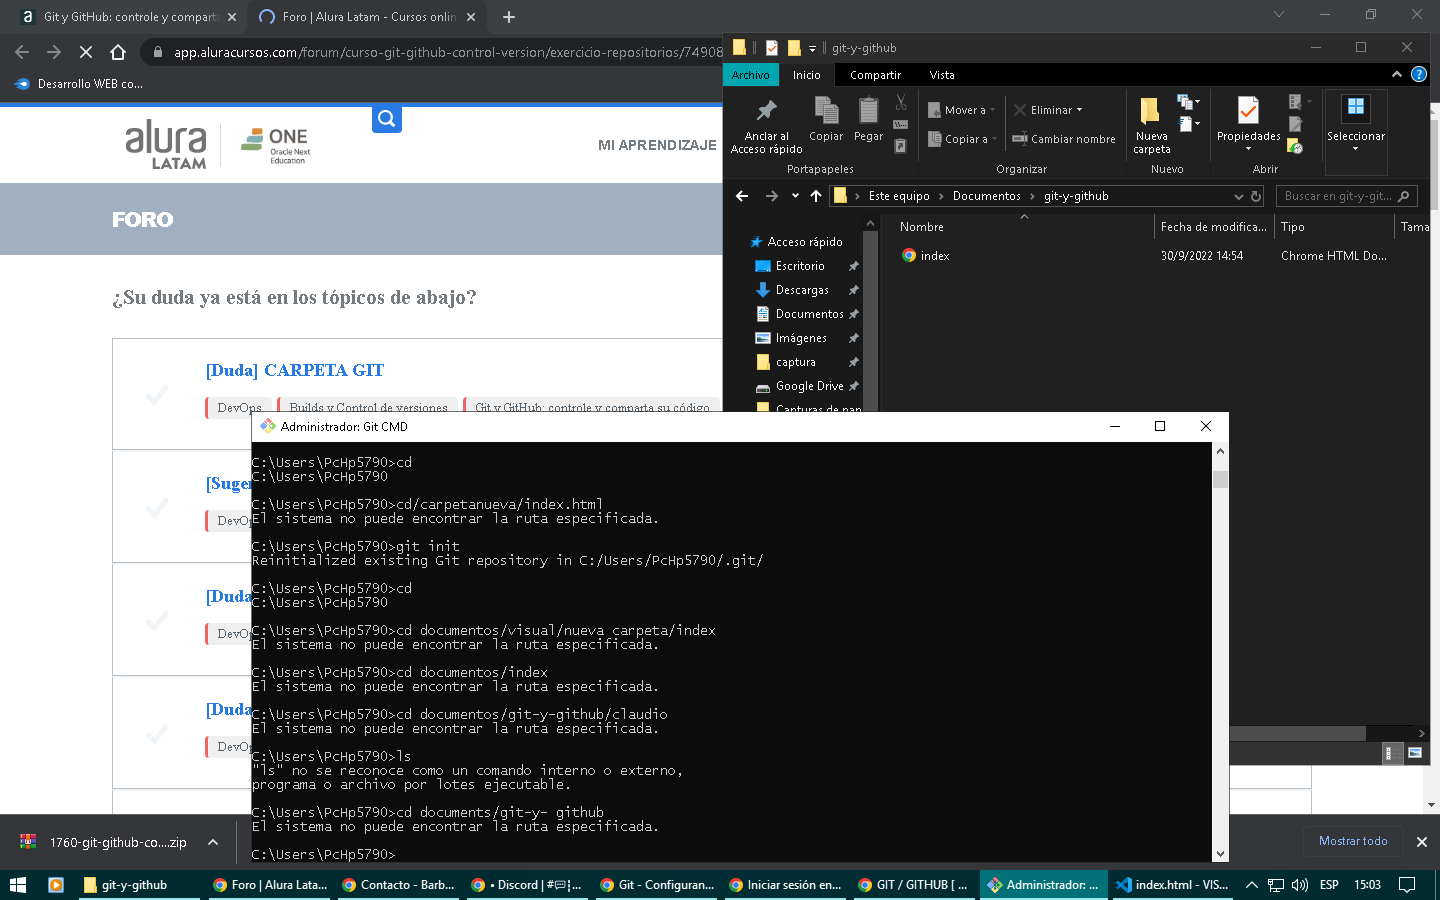Click browser stop loading X icon
Viewport: 1440px width, 900px height.
(85, 52)
